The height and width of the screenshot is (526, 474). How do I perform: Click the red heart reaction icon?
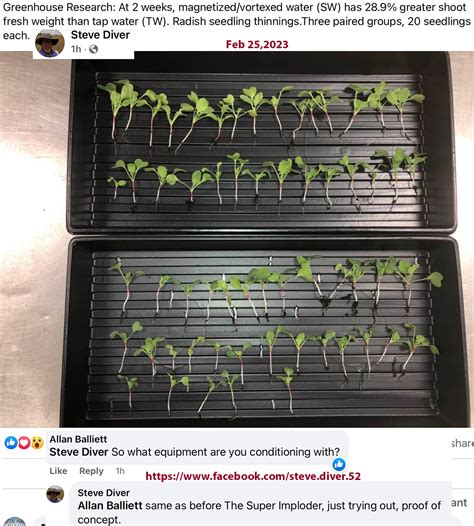(24, 443)
